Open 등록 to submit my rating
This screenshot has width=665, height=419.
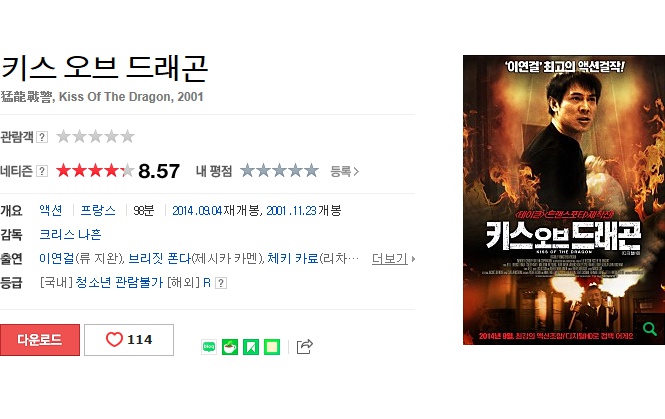coord(344,171)
